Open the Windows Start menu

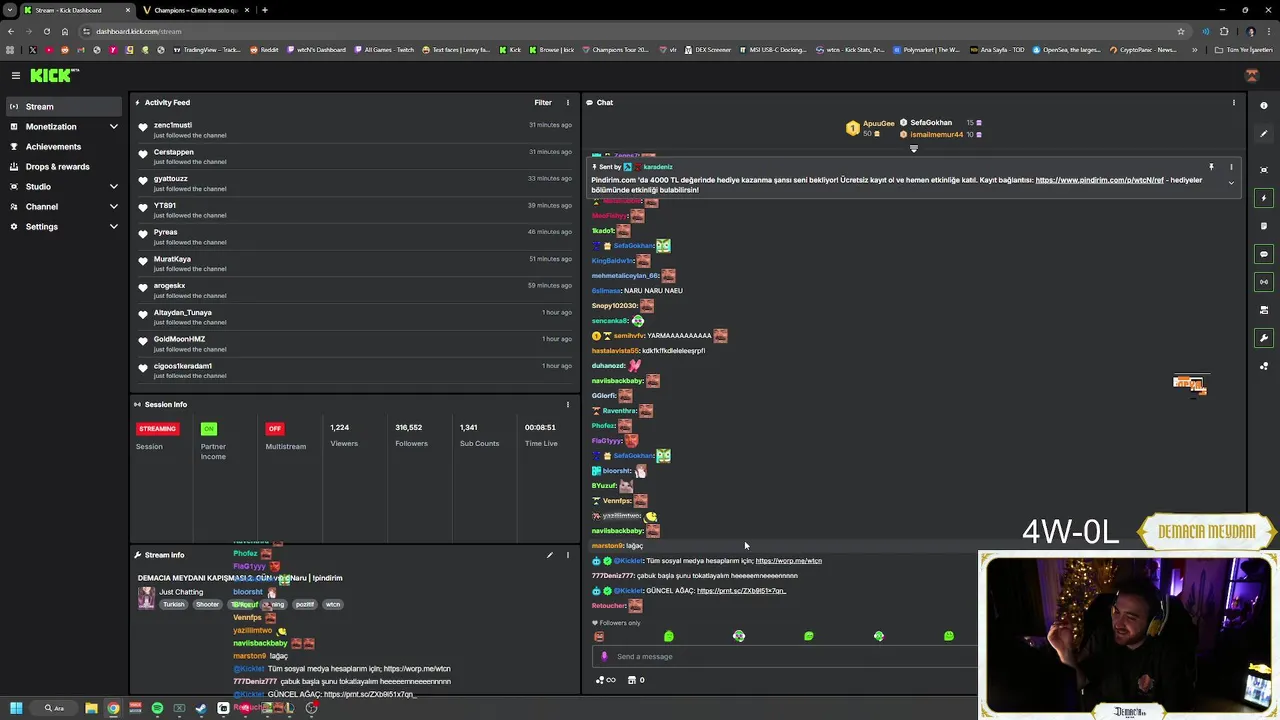[x=16, y=708]
